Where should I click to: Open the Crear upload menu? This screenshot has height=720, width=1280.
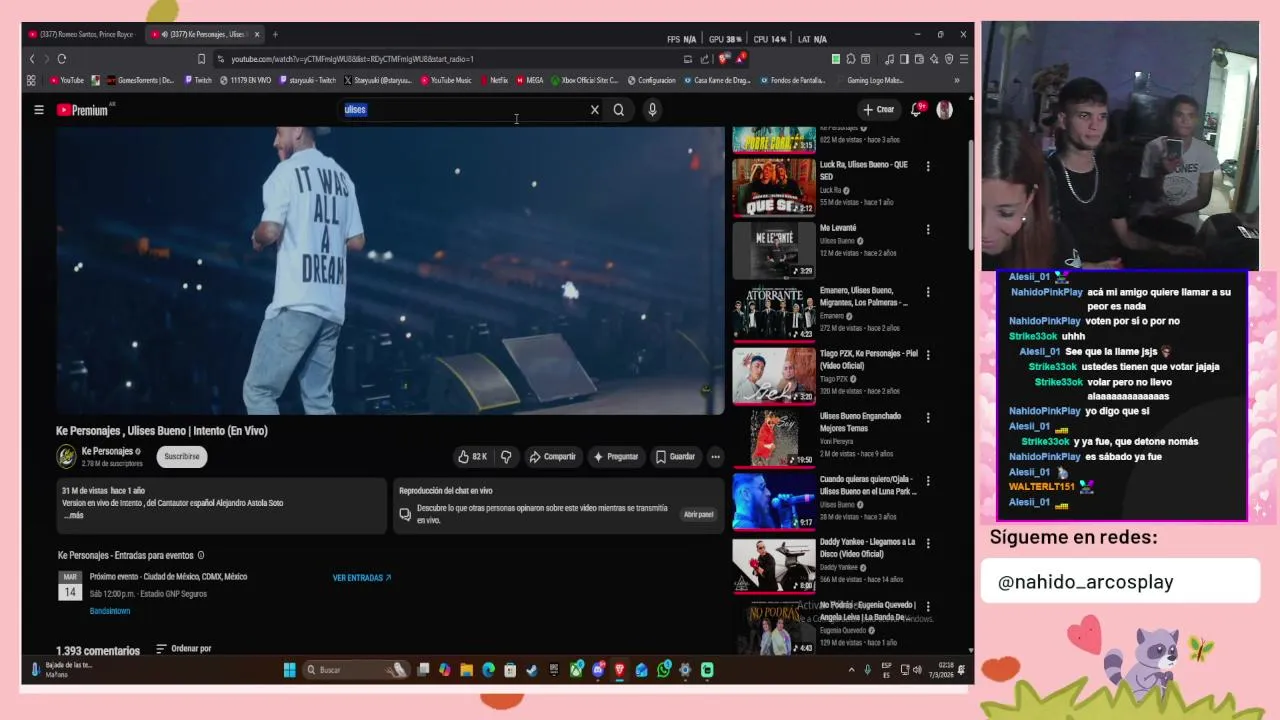(878, 110)
